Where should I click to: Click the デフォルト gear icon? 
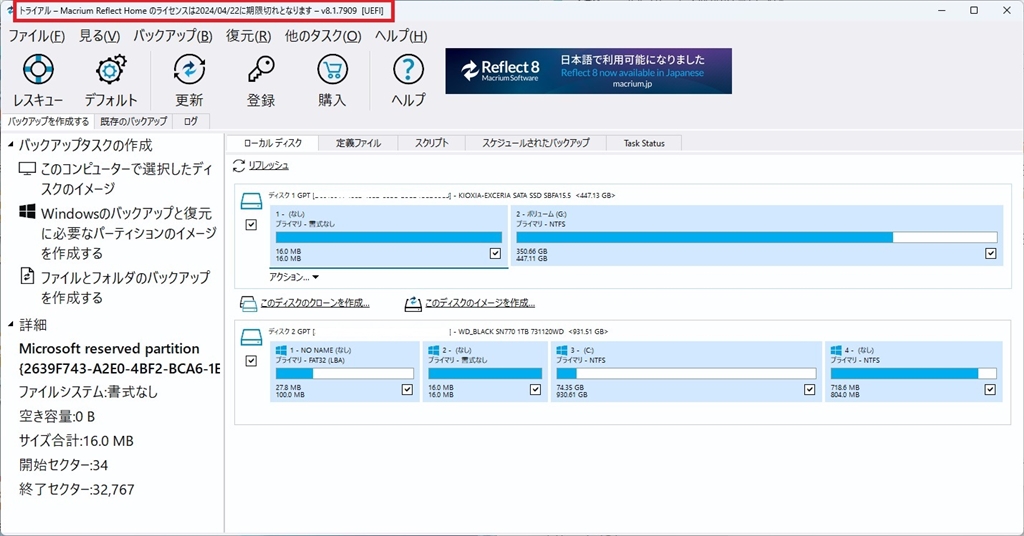click(110, 69)
